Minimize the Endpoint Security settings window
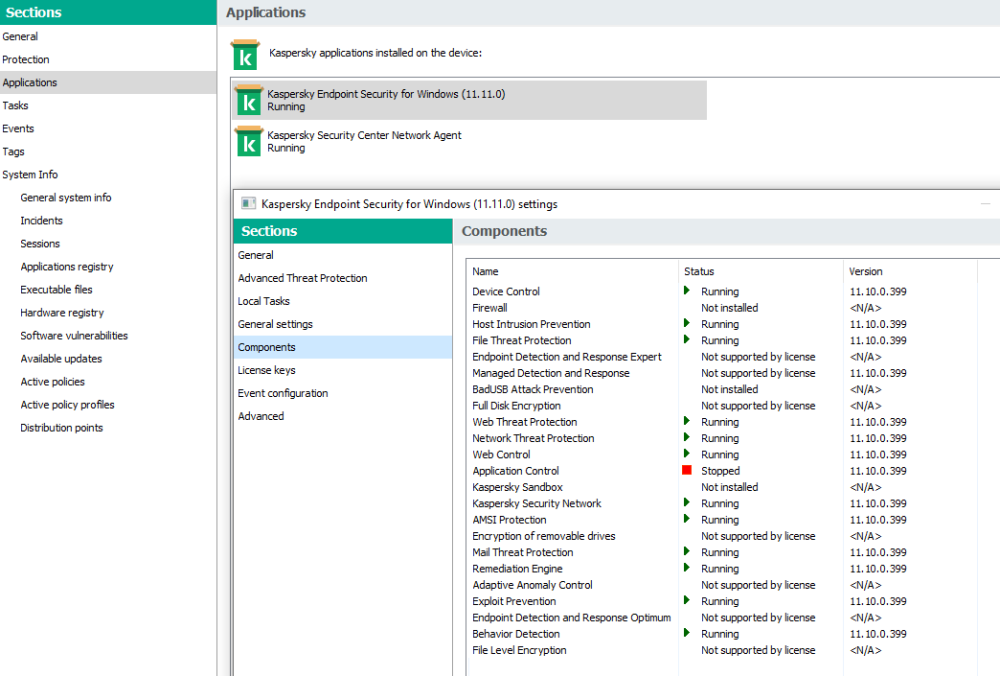 click(x=986, y=204)
